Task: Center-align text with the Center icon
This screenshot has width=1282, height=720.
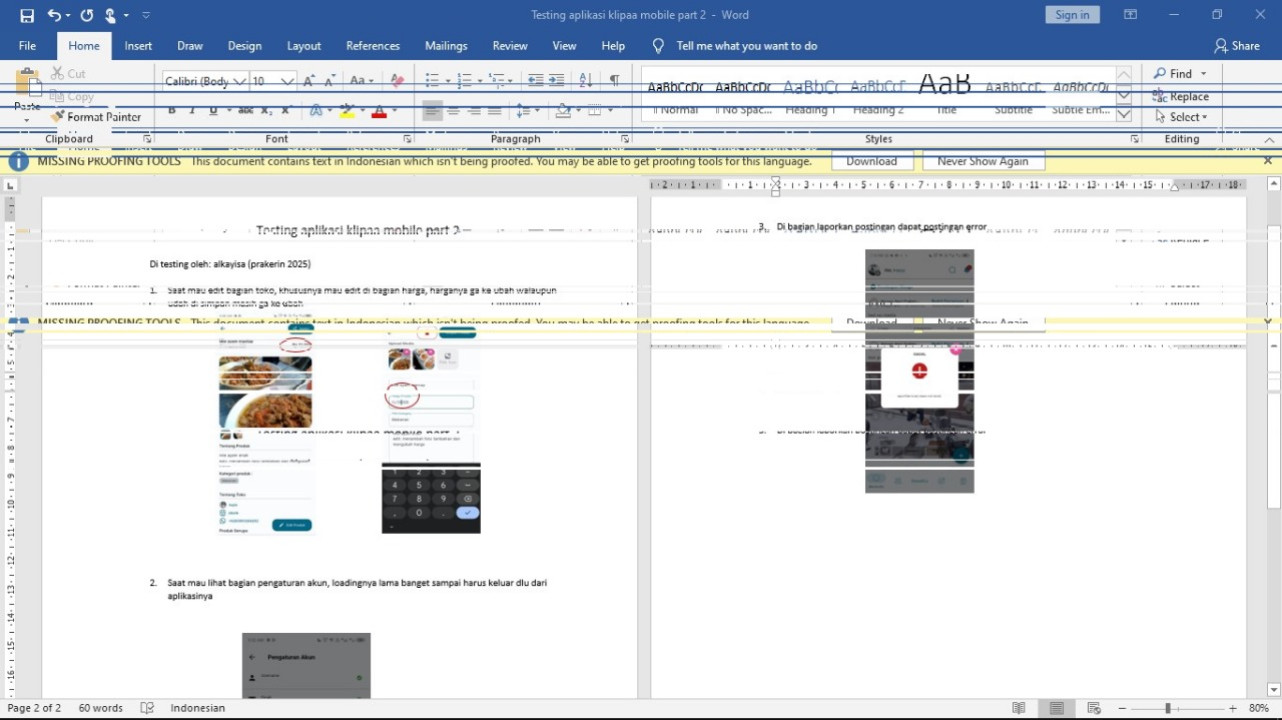Action: click(x=453, y=111)
